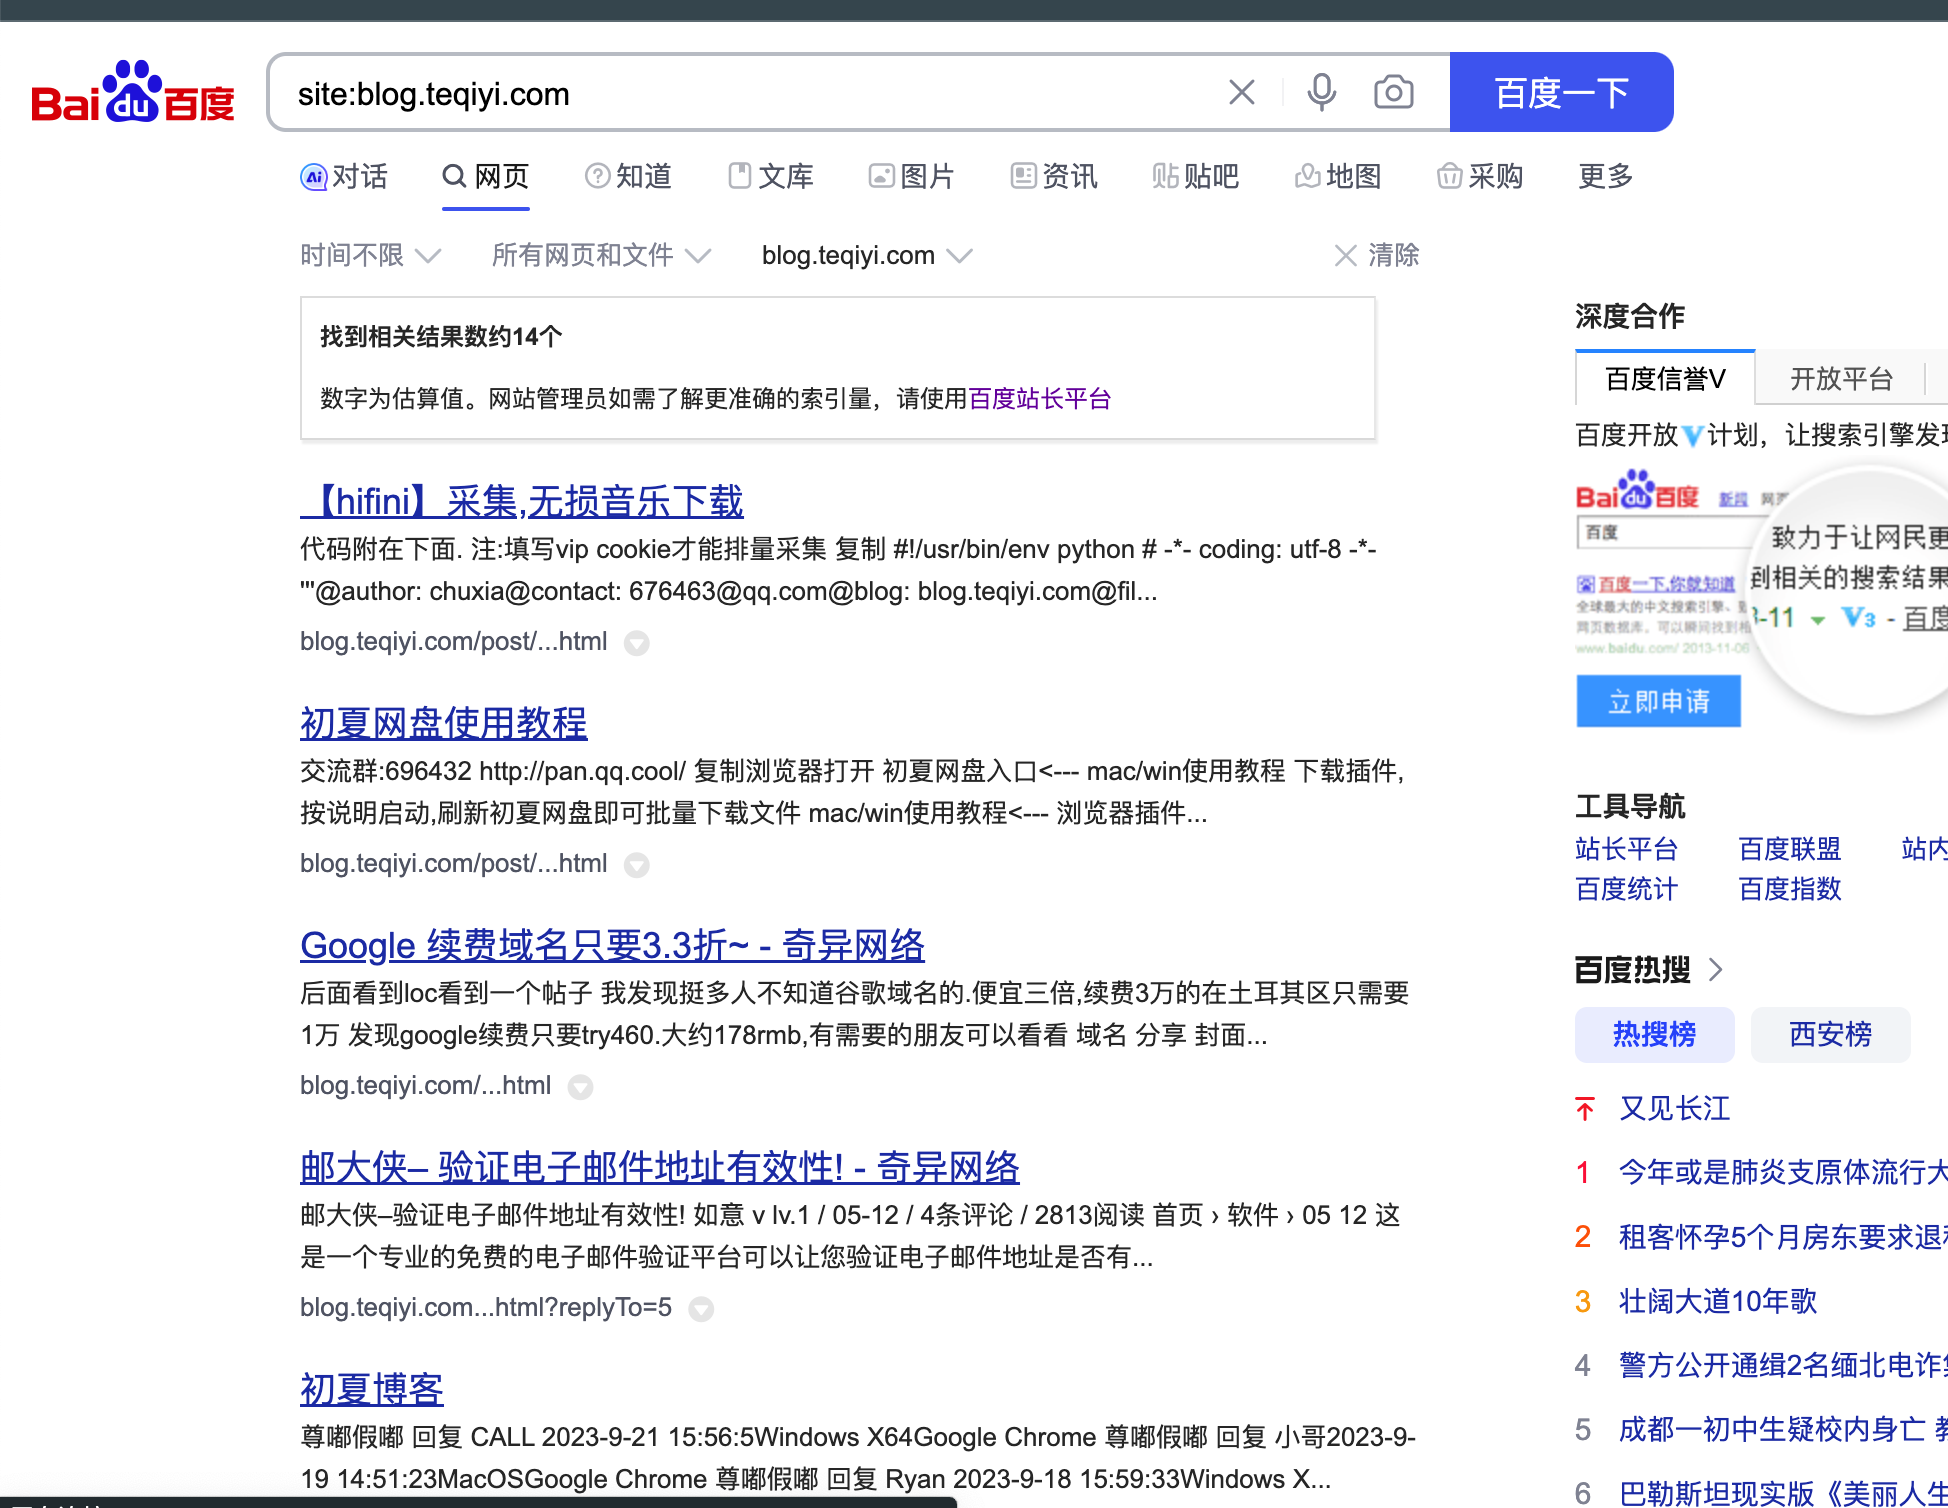Open 百度联盟 tool link

pyautogui.click(x=1790, y=849)
